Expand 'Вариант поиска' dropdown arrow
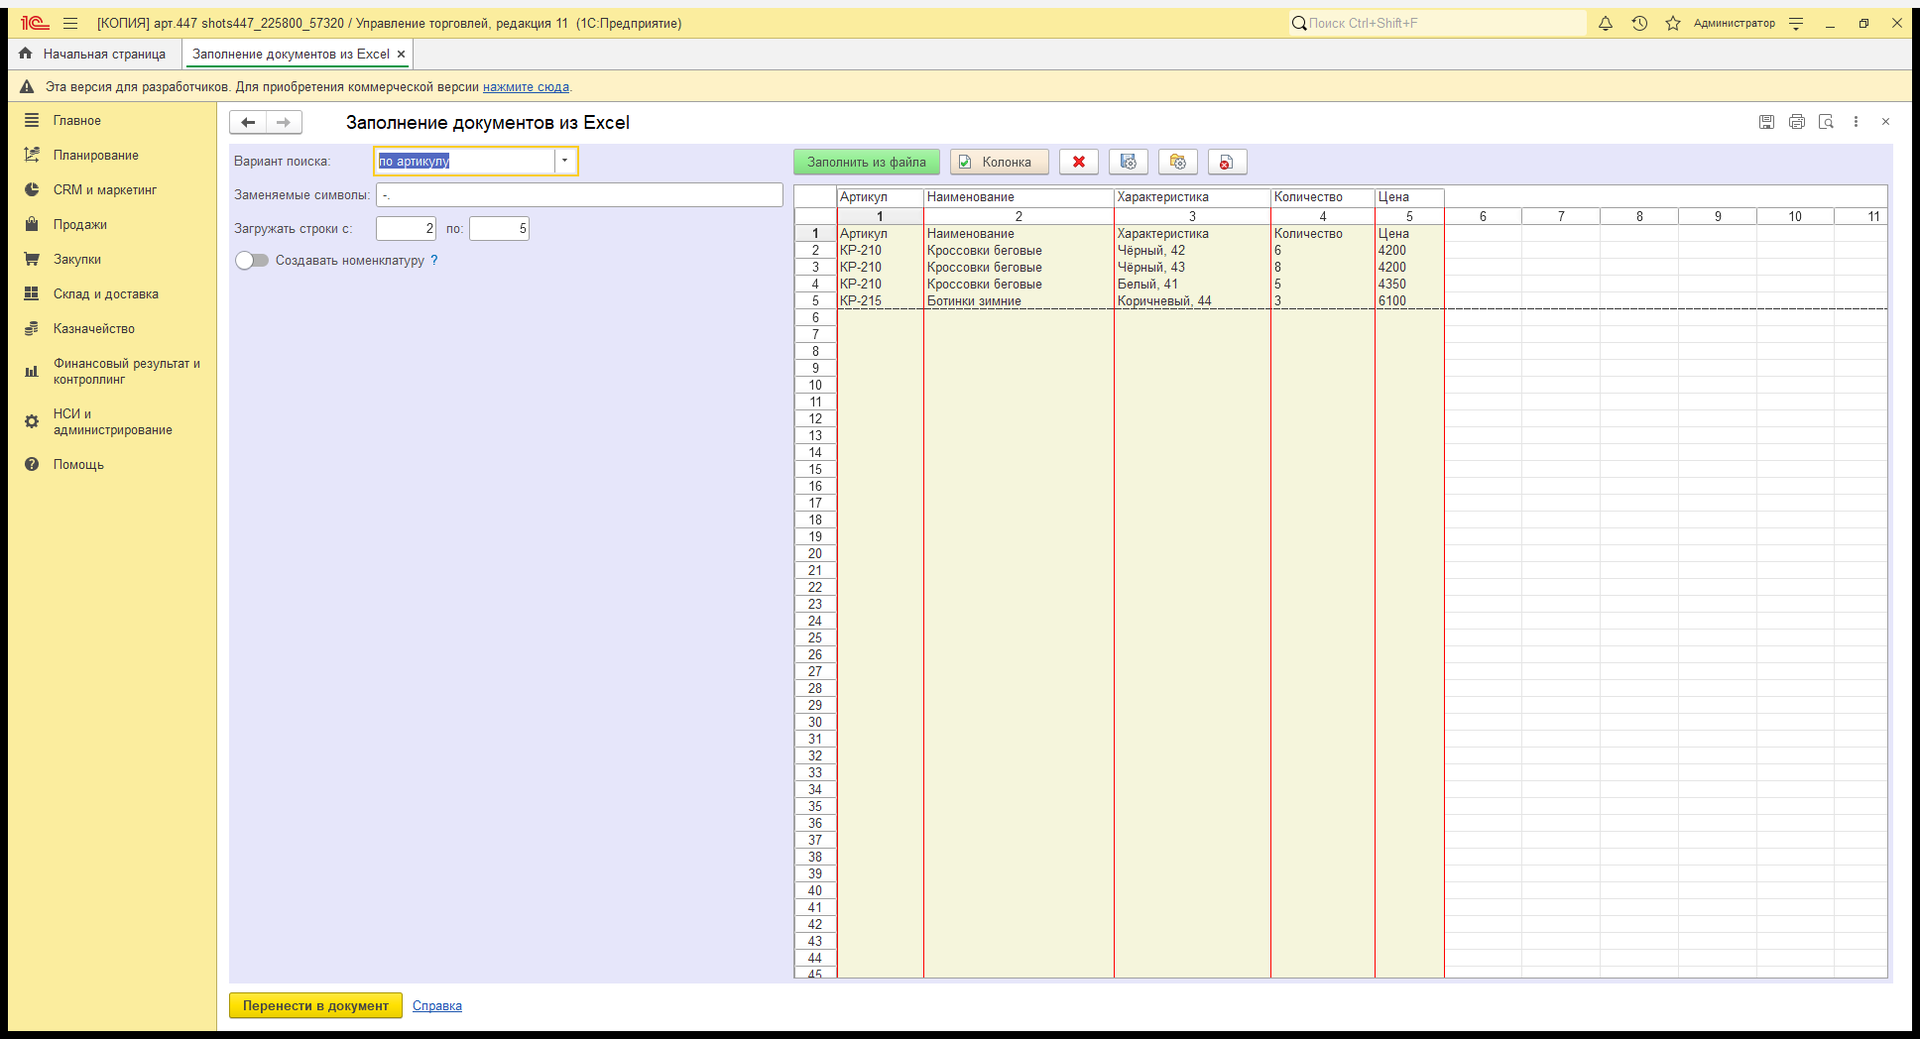1920x1039 pixels. [x=565, y=161]
